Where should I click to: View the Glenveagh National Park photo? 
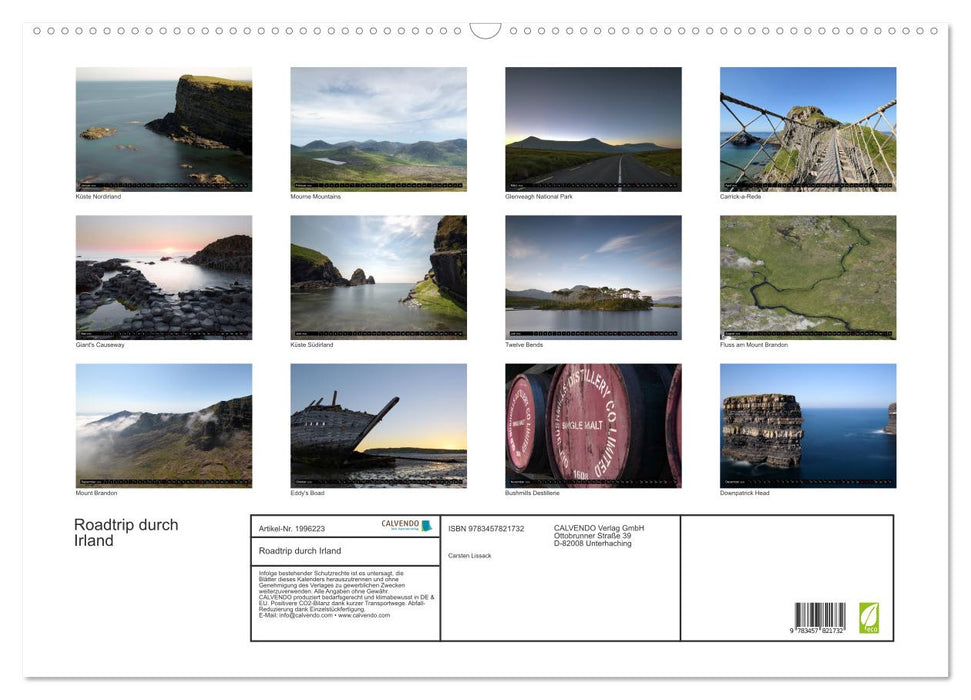593,127
